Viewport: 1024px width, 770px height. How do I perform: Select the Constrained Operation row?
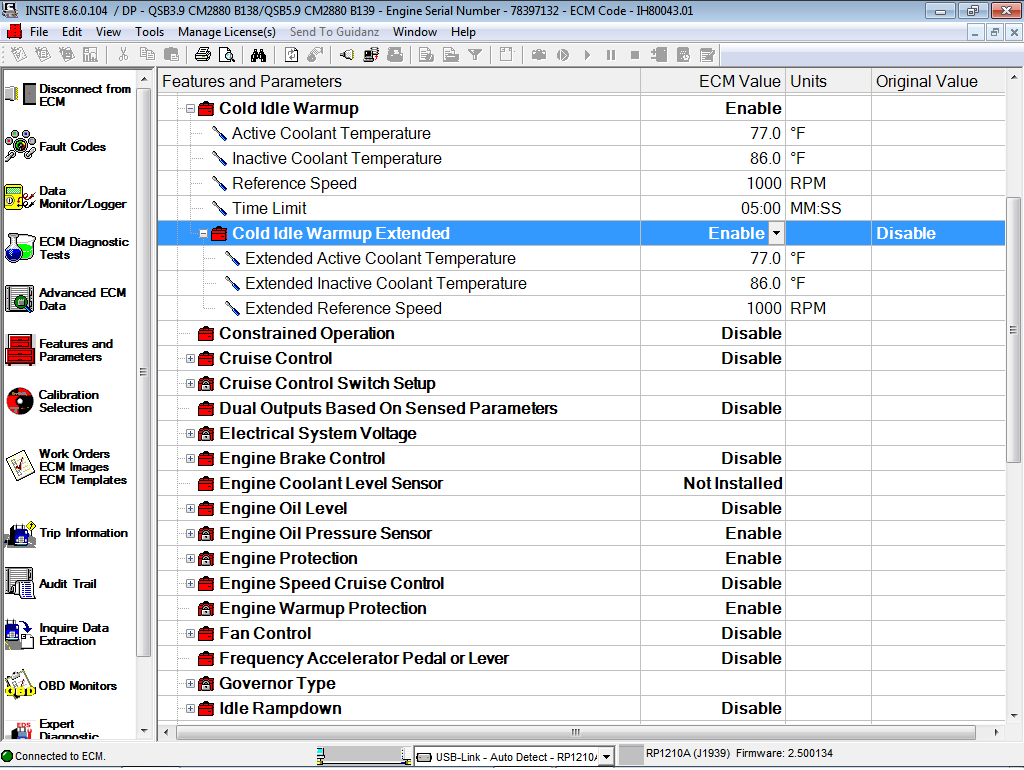(581, 333)
